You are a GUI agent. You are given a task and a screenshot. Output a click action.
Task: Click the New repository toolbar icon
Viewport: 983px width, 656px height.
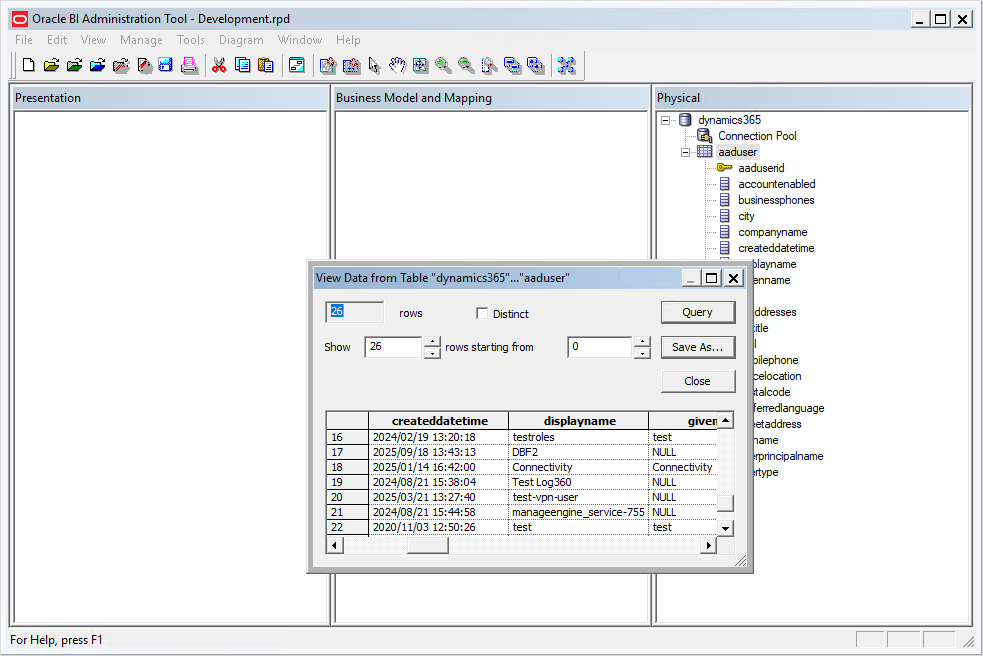pyautogui.click(x=28, y=66)
